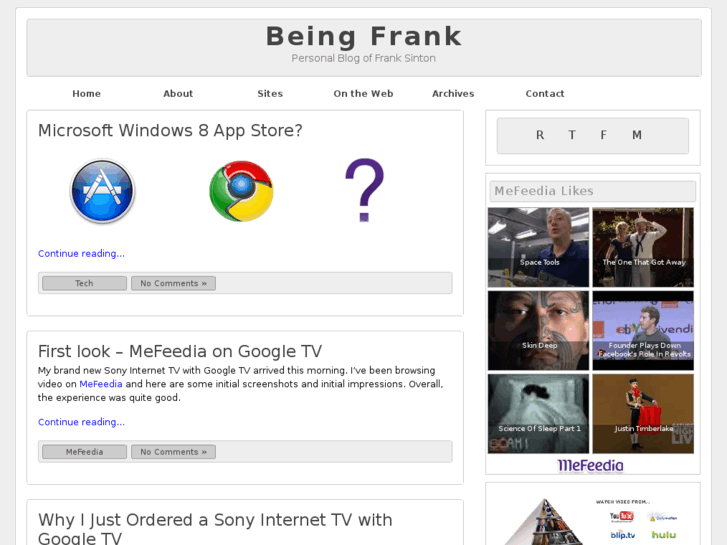Open No Comments for the Windows 8 post

[173, 283]
